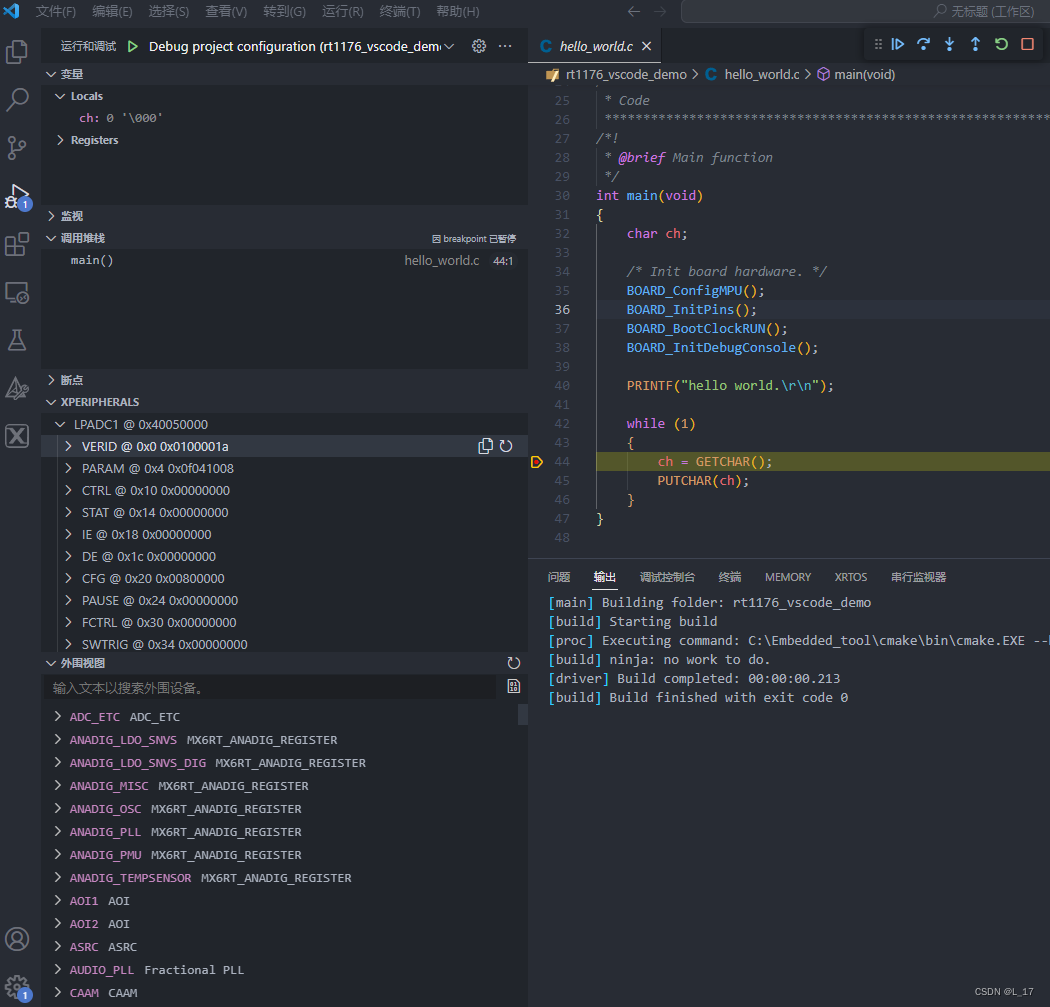This screenshot has height=1007, width=1050.
Task: Open the debug configuration gear icon
Action: pyautogui.click(x=478, y=45)
